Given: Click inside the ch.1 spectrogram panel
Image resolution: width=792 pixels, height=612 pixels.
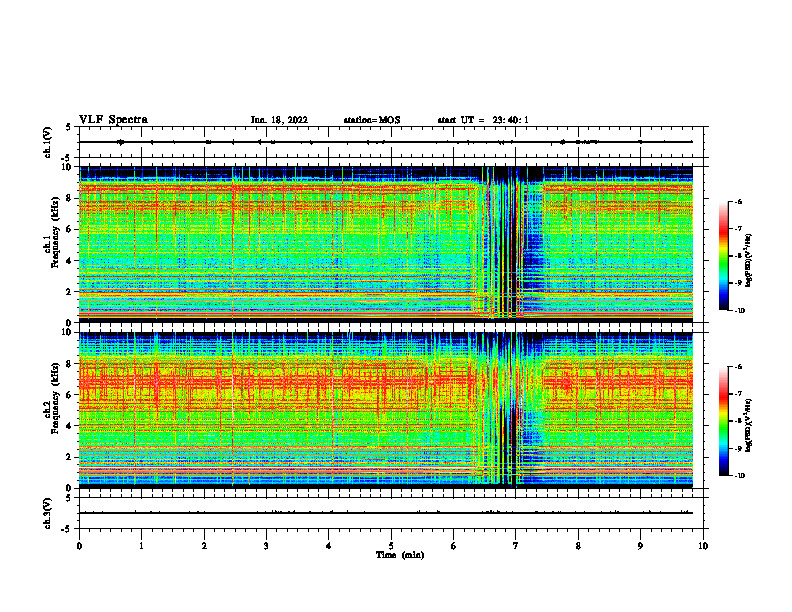Looking at the screenshot, I should tap(386, 244).
